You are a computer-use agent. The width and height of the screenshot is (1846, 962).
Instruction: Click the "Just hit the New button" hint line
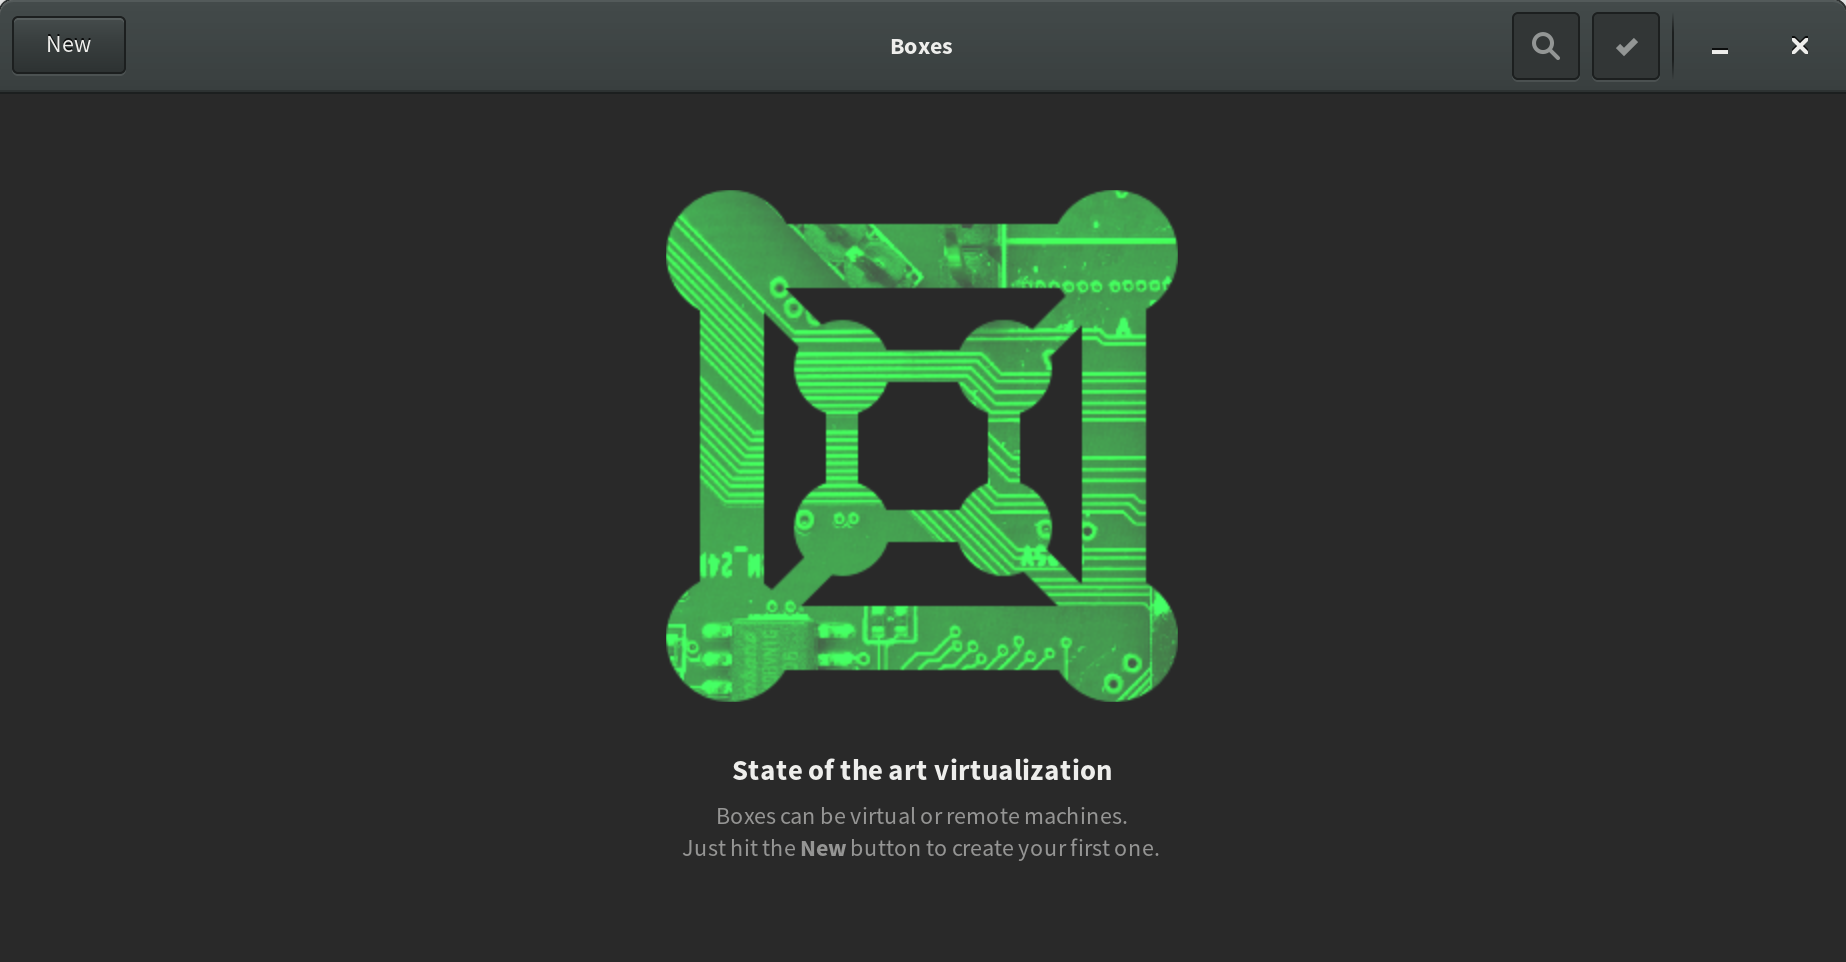tap(921, 848)
